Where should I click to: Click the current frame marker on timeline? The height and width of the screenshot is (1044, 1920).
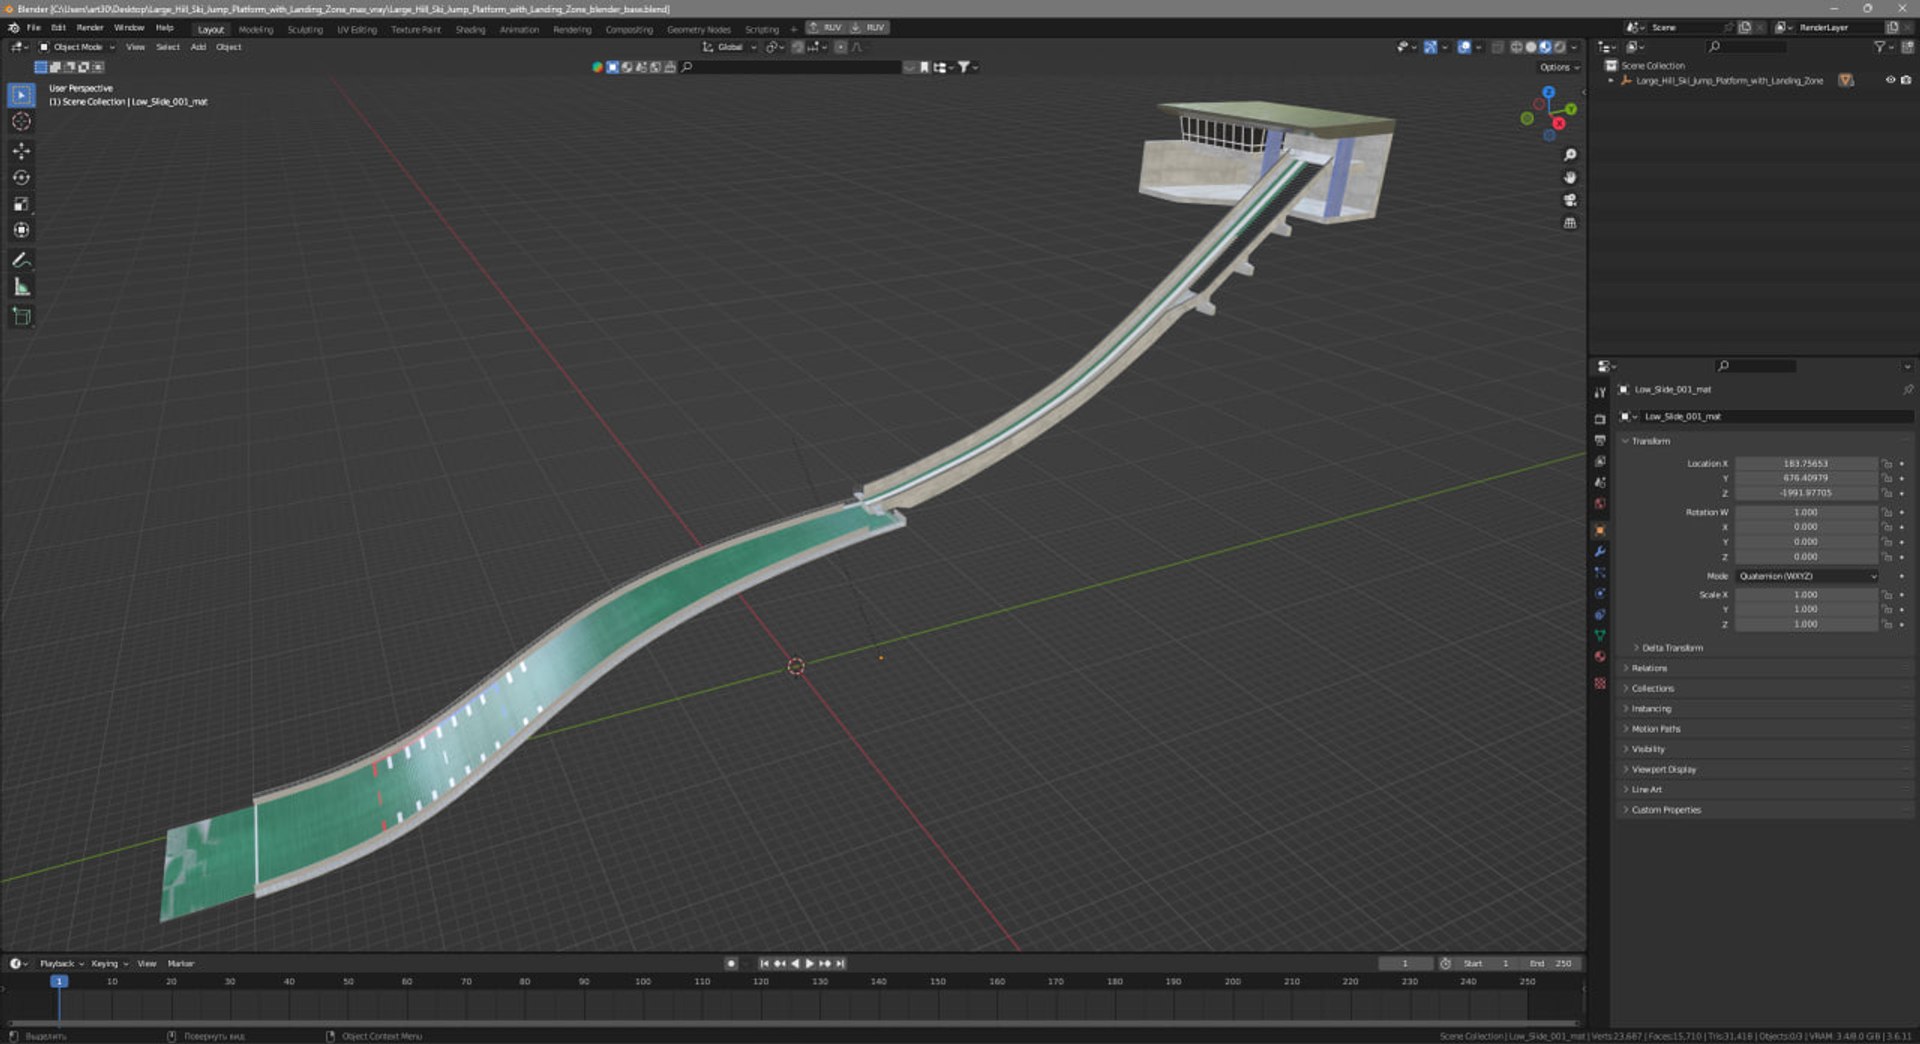click(59, 982)
